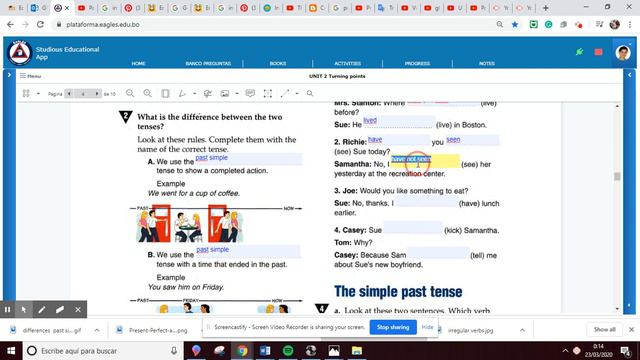Open the hamburger Menu in the reader
The height and width of the screenshot is (360, 640).
coord(30,76)
